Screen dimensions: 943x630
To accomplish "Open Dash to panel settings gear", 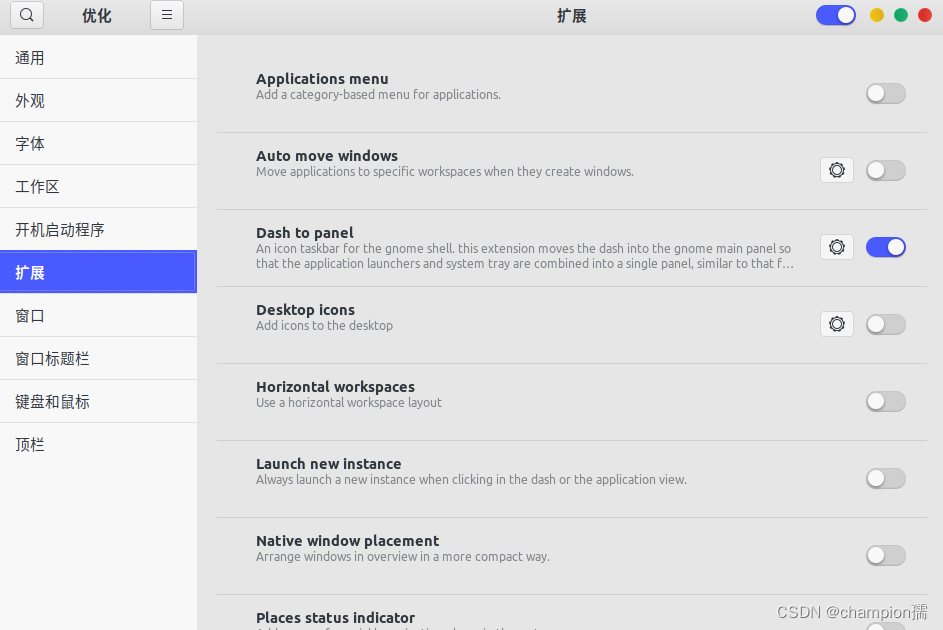I will point(837,247).
